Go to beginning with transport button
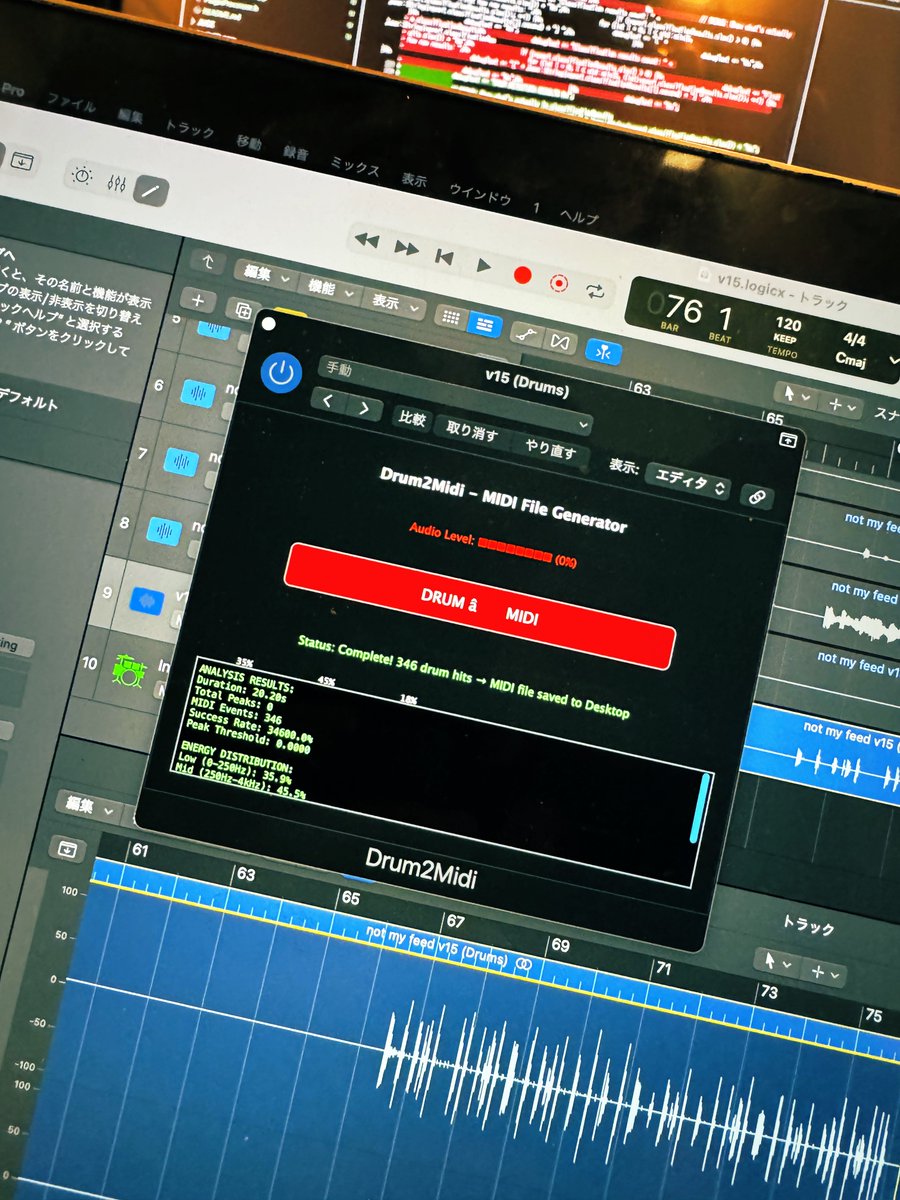 click(x=444, y=256)
